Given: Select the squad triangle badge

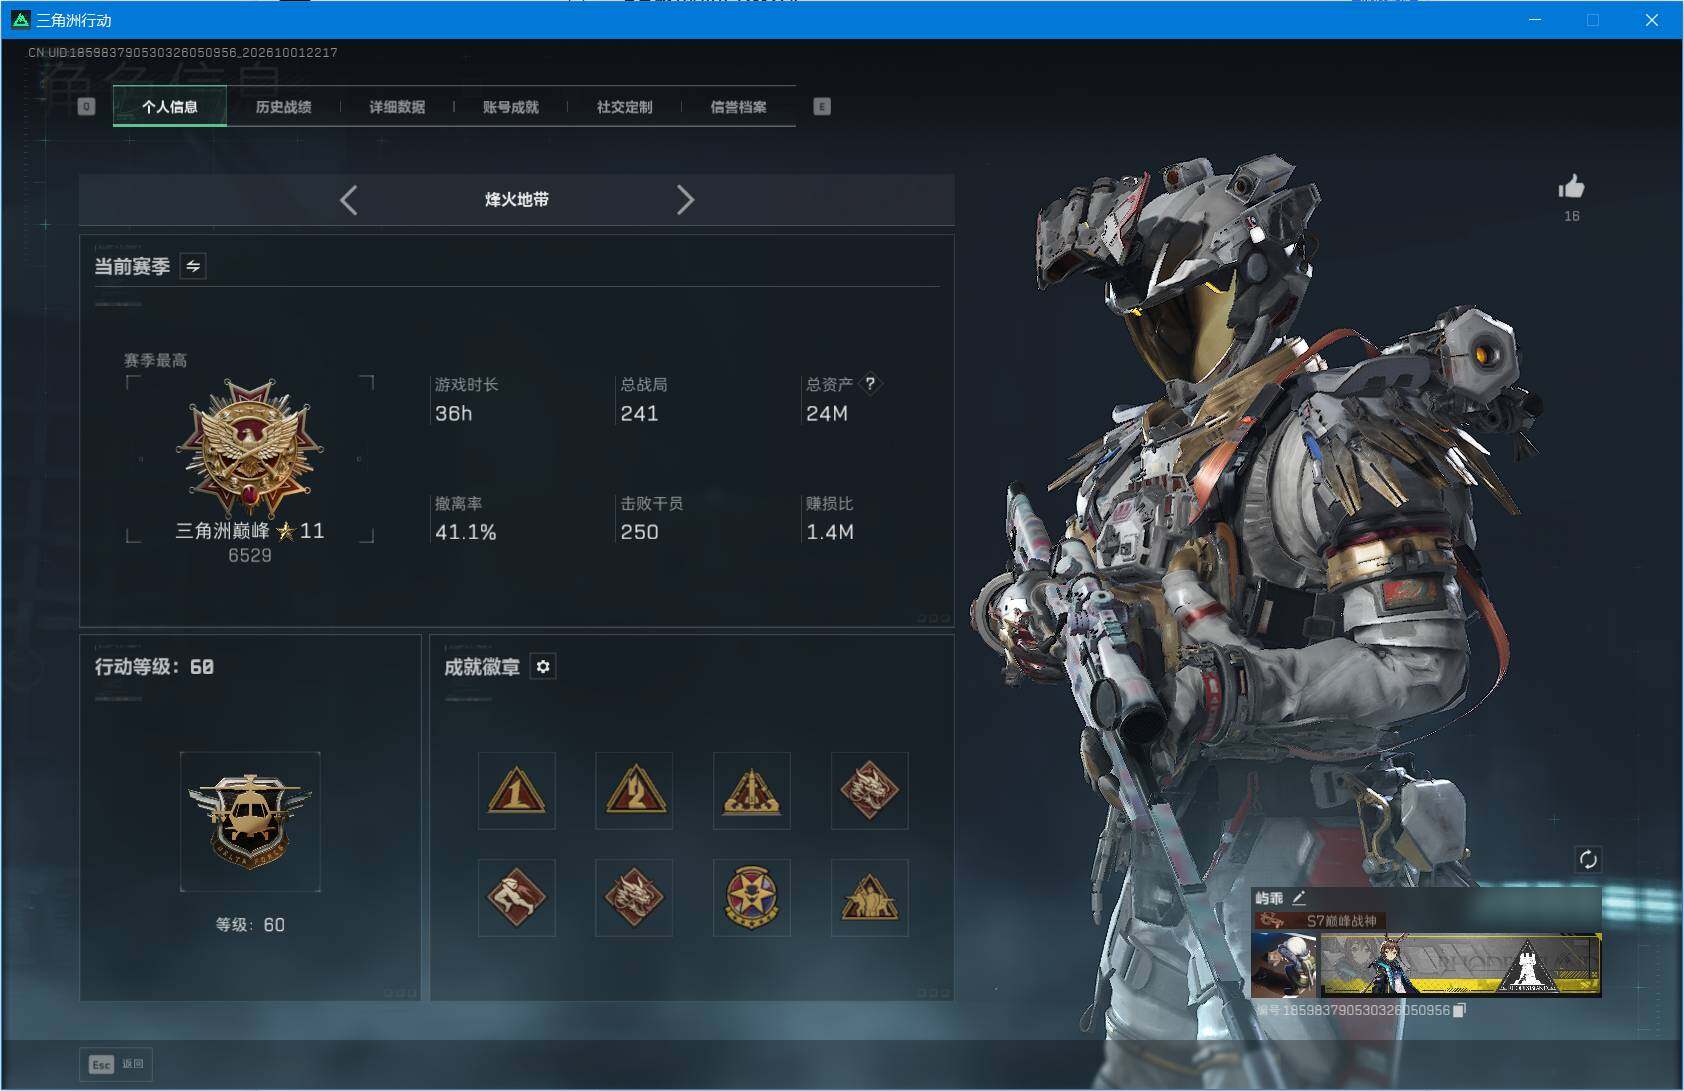Looking at the screenshot, I should 869,897.
